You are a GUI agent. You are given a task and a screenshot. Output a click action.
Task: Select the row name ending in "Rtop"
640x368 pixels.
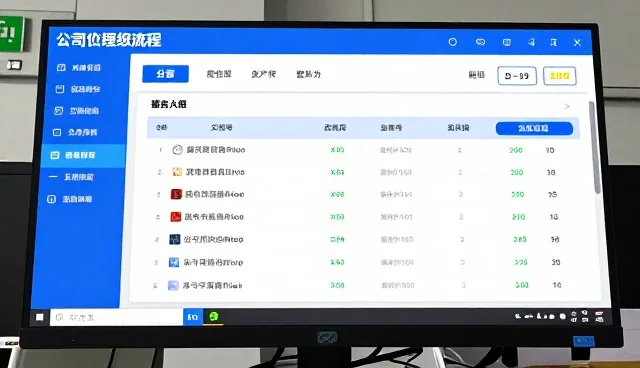(x=213, y=239)
